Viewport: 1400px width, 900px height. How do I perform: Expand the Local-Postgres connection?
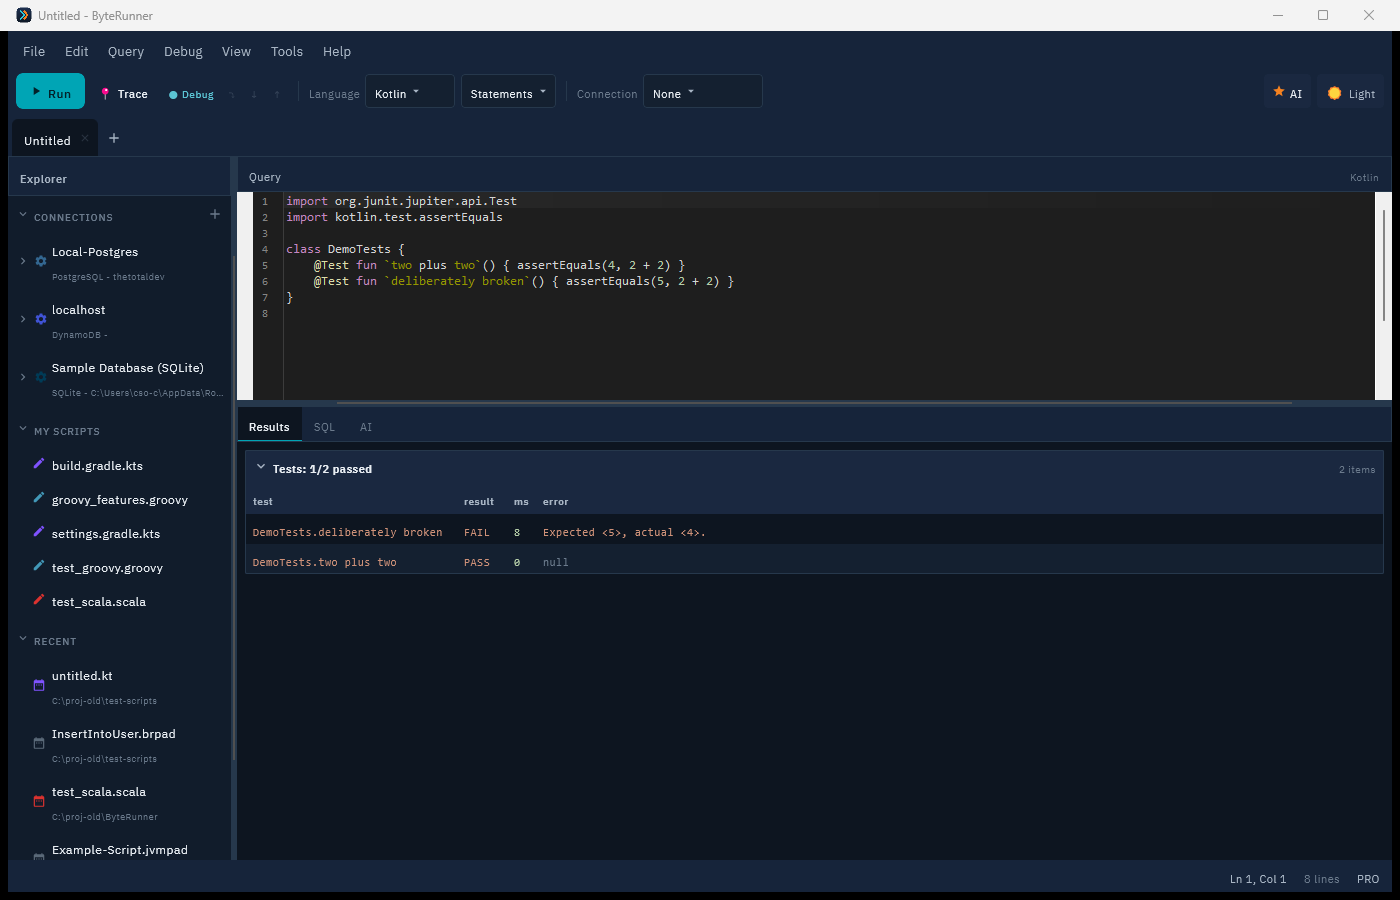[x=23, y=261]
